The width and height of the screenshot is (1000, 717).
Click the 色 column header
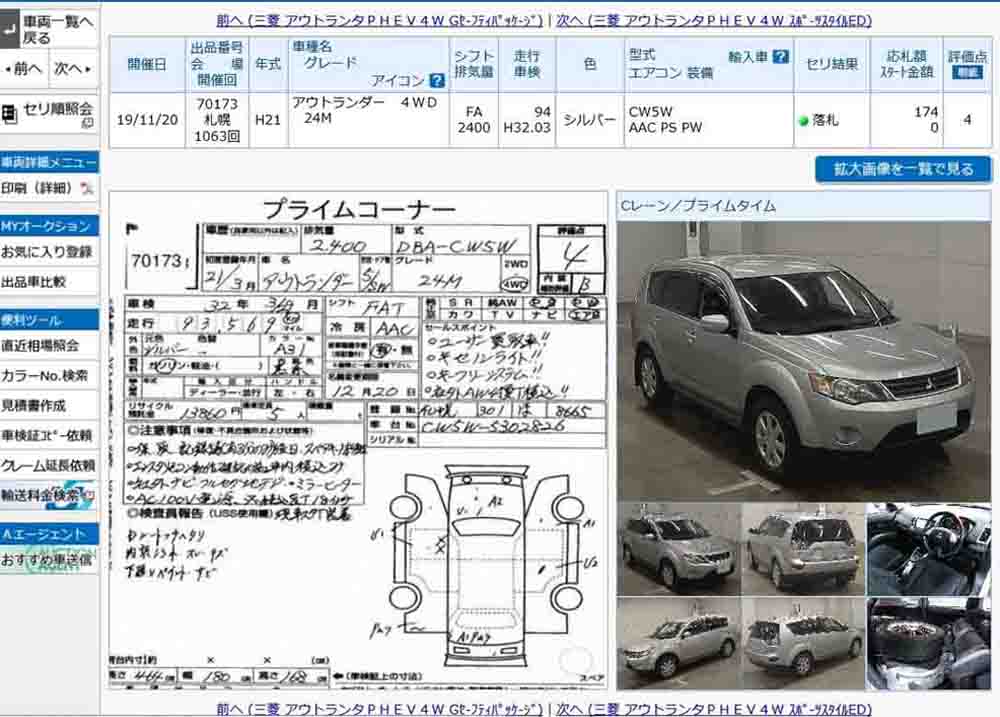click(x=590, y=64)
